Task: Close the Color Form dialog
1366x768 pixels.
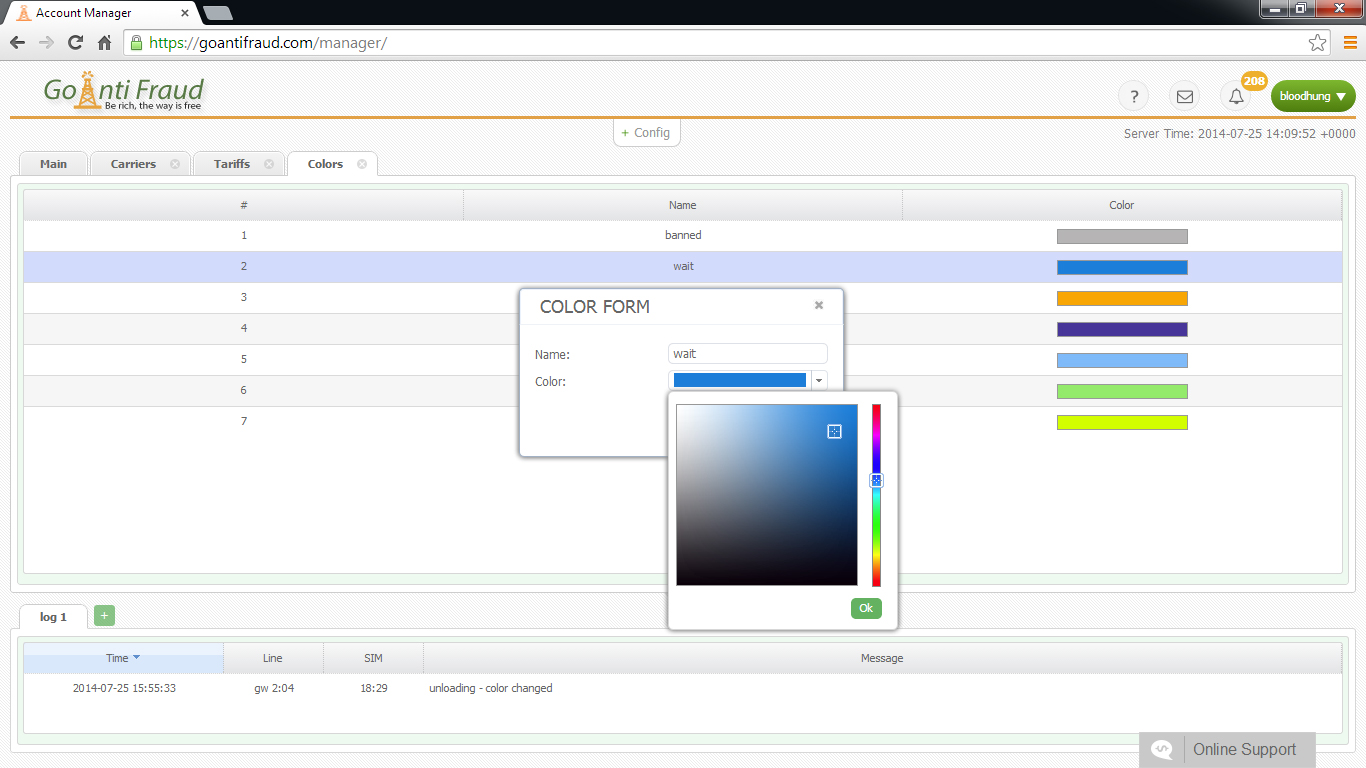Action: [x=819, y=306]
